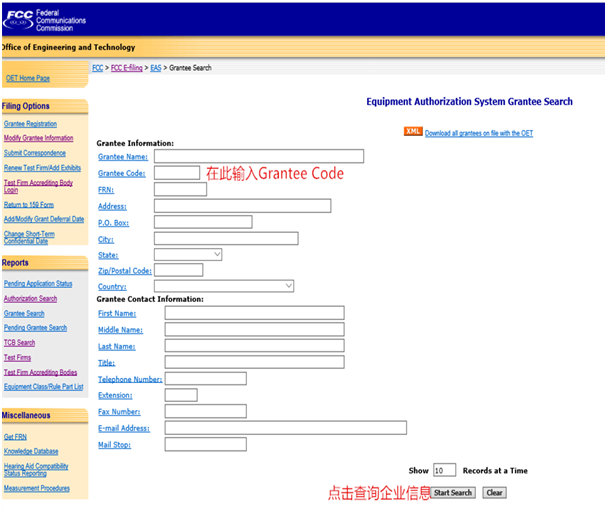Click the Telephone Number label link
The image size is (607, 514).
pyautogui.click(x=130, y=380)
